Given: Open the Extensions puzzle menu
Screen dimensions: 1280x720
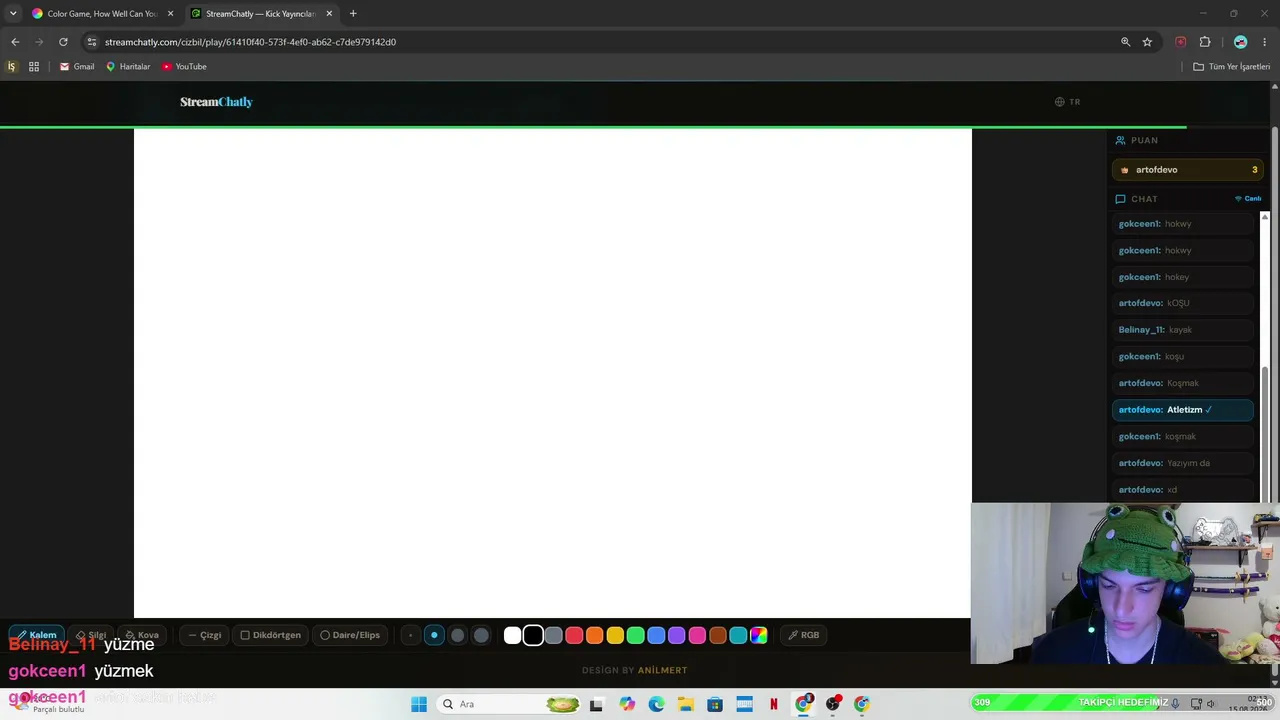Looking at the screenshot, I should point(1205,42).
